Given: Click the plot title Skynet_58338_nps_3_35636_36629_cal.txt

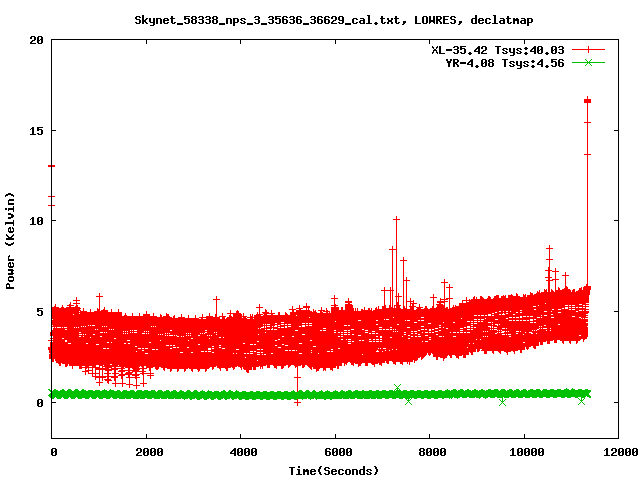Looking at the screenshot, I should 333,20.
